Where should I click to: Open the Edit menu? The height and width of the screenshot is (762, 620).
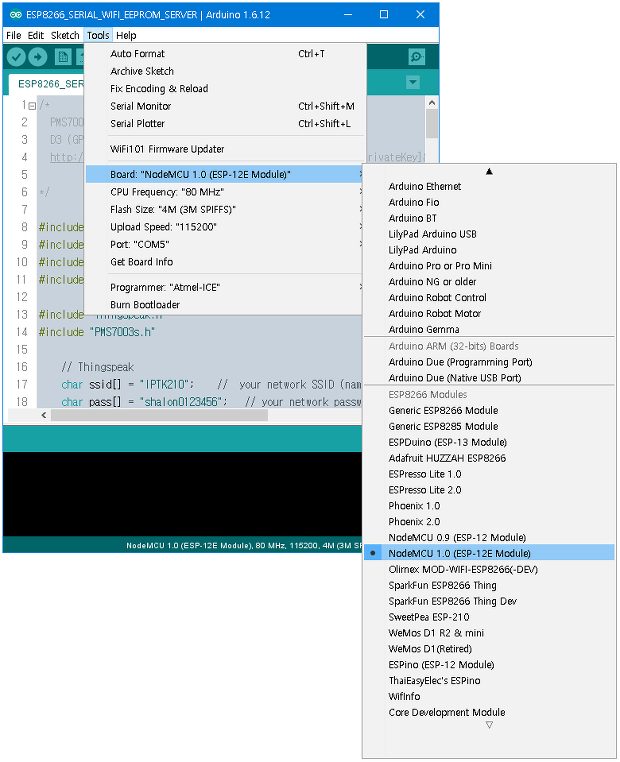pos(35,35)
